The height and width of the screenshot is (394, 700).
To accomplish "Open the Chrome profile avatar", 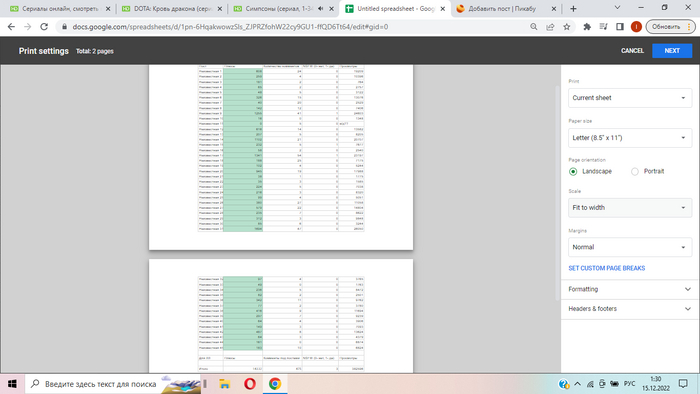I will 636,27.
